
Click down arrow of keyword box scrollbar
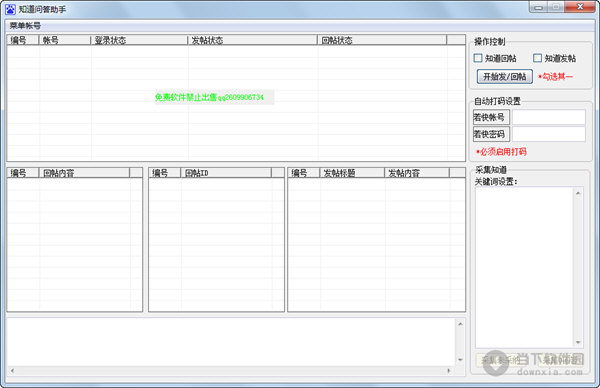(578, 342)
